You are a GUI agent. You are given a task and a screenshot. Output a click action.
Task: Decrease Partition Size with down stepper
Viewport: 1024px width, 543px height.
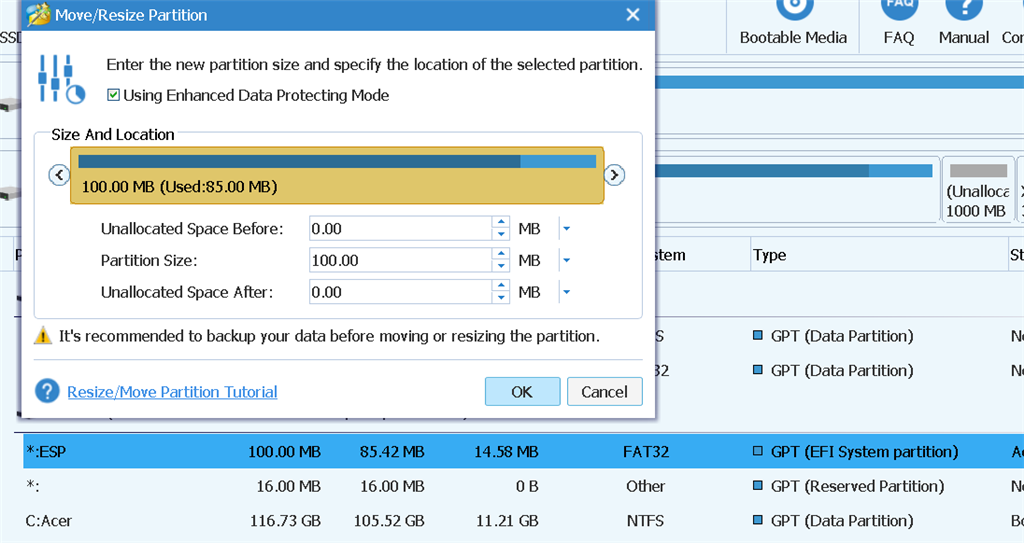tap(501, 266)
